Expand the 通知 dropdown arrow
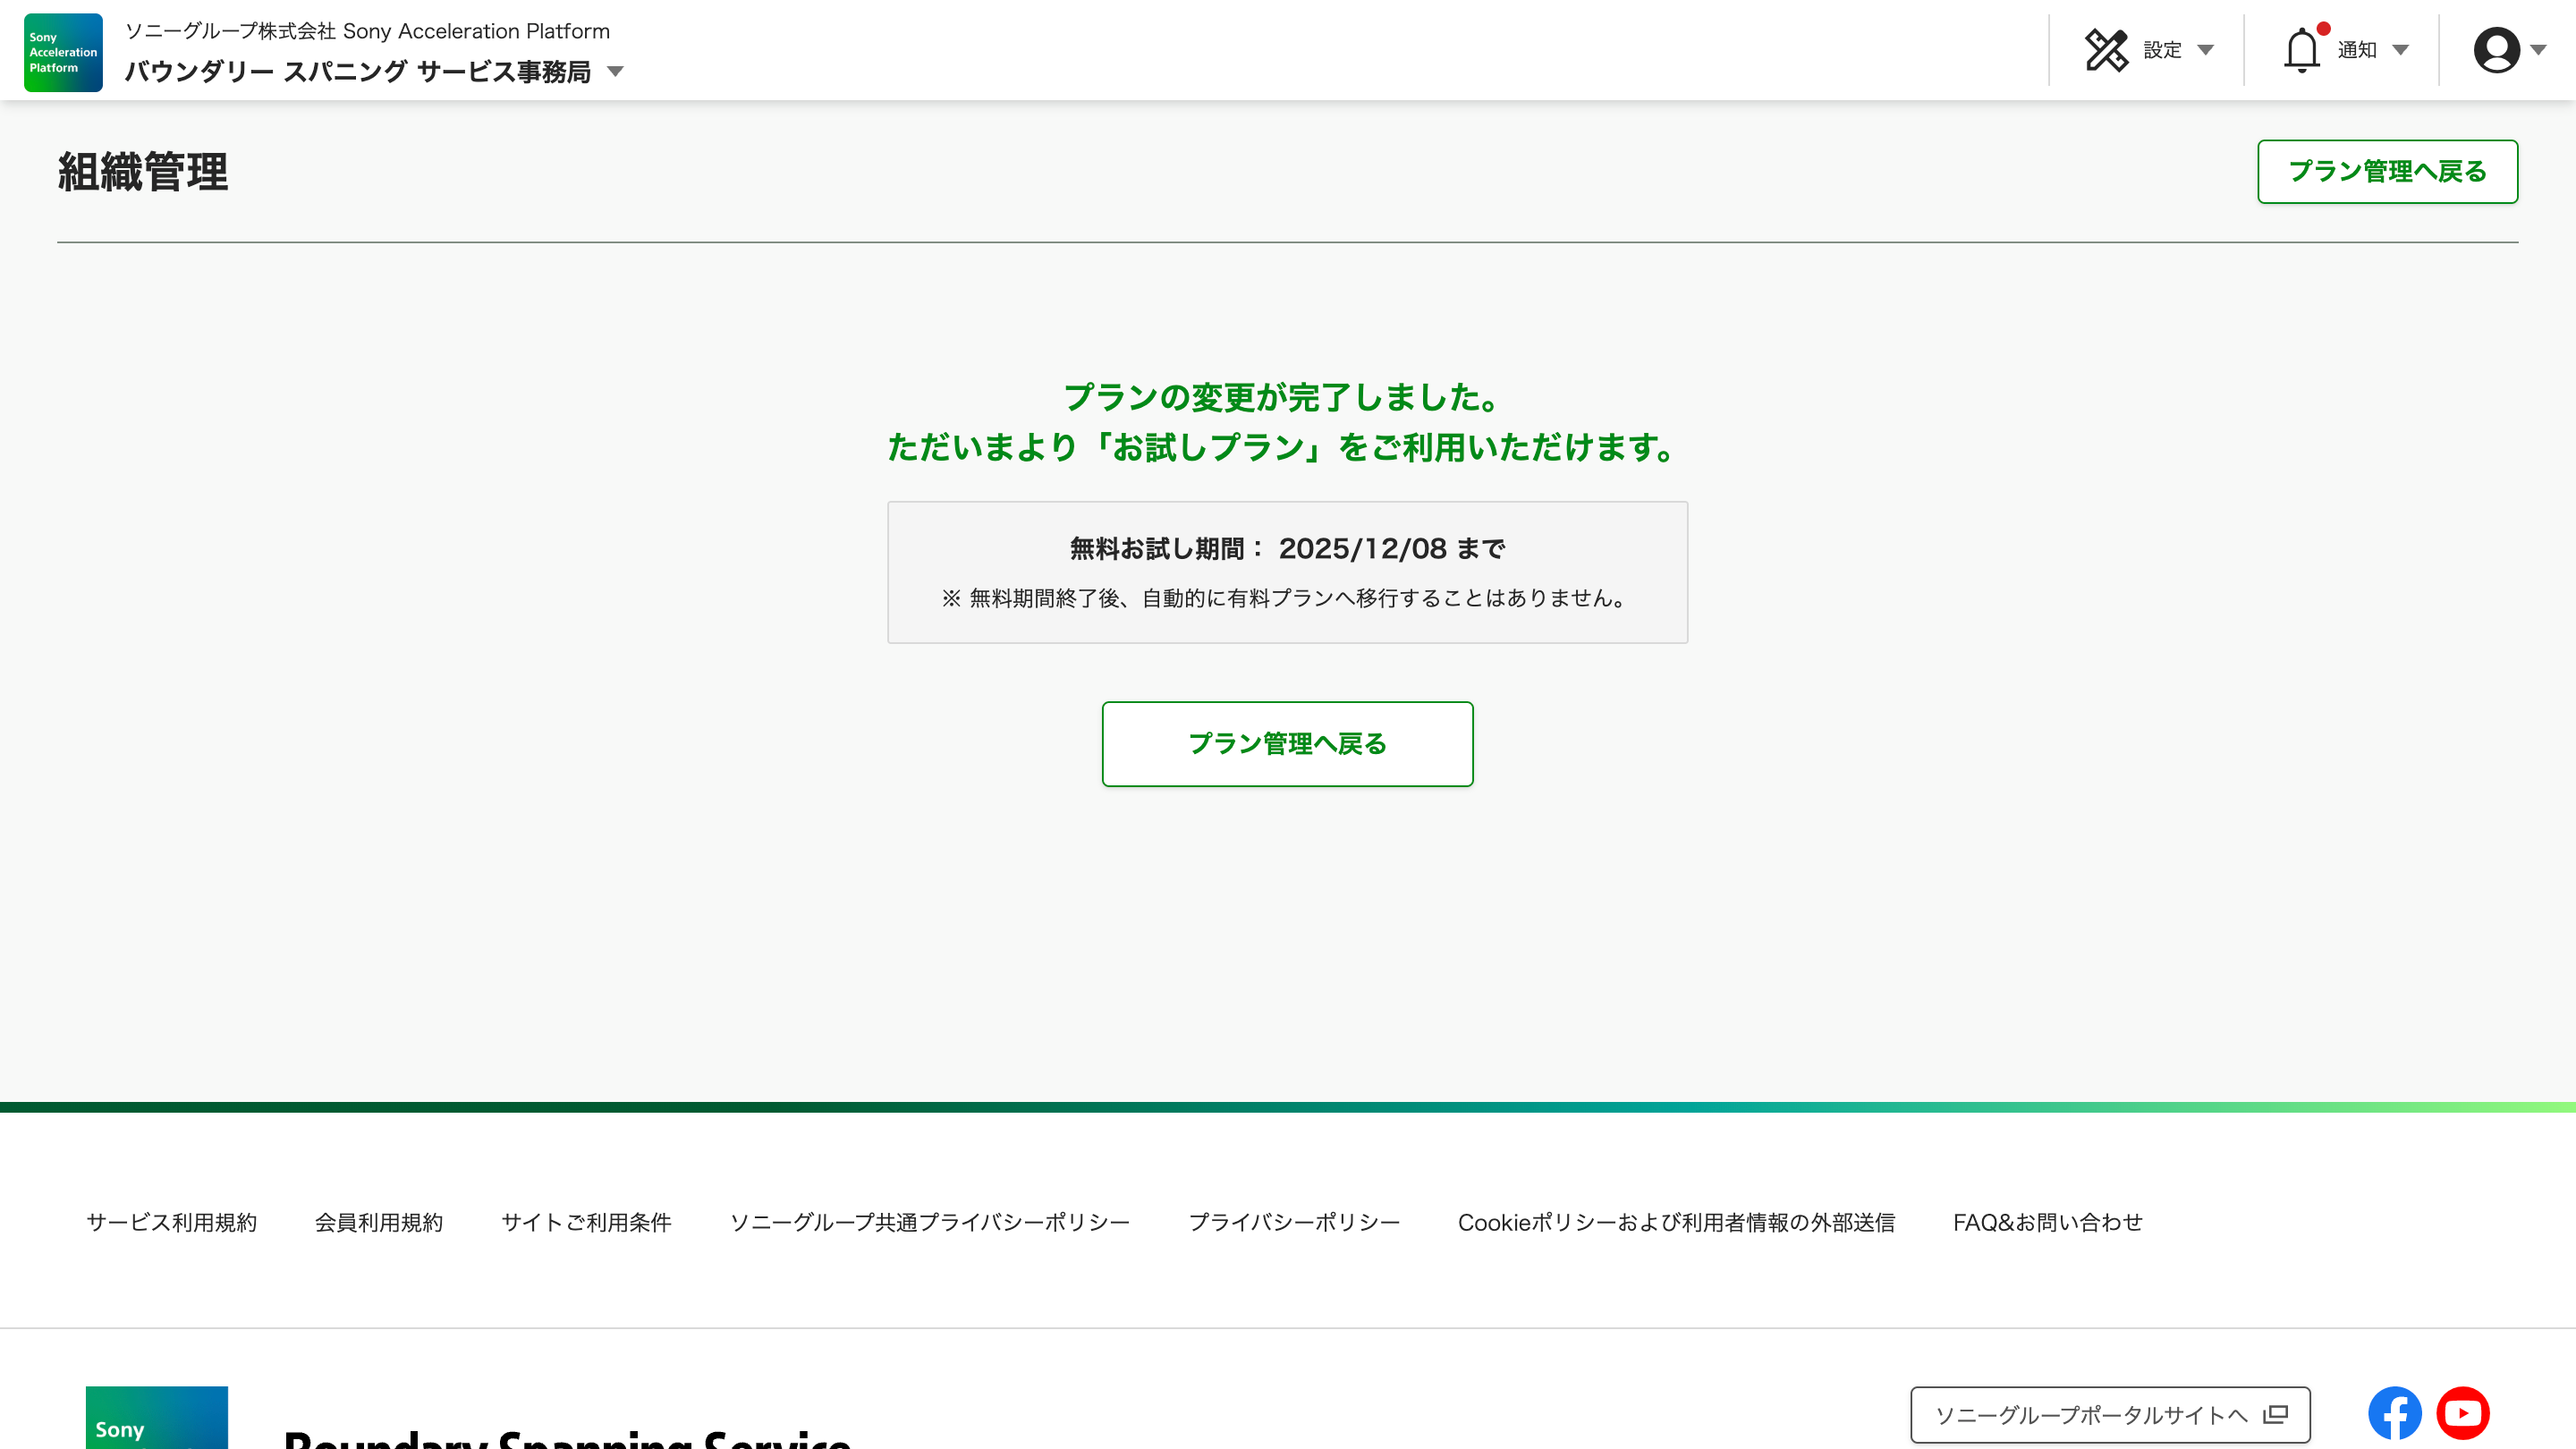 [2400, 50]
